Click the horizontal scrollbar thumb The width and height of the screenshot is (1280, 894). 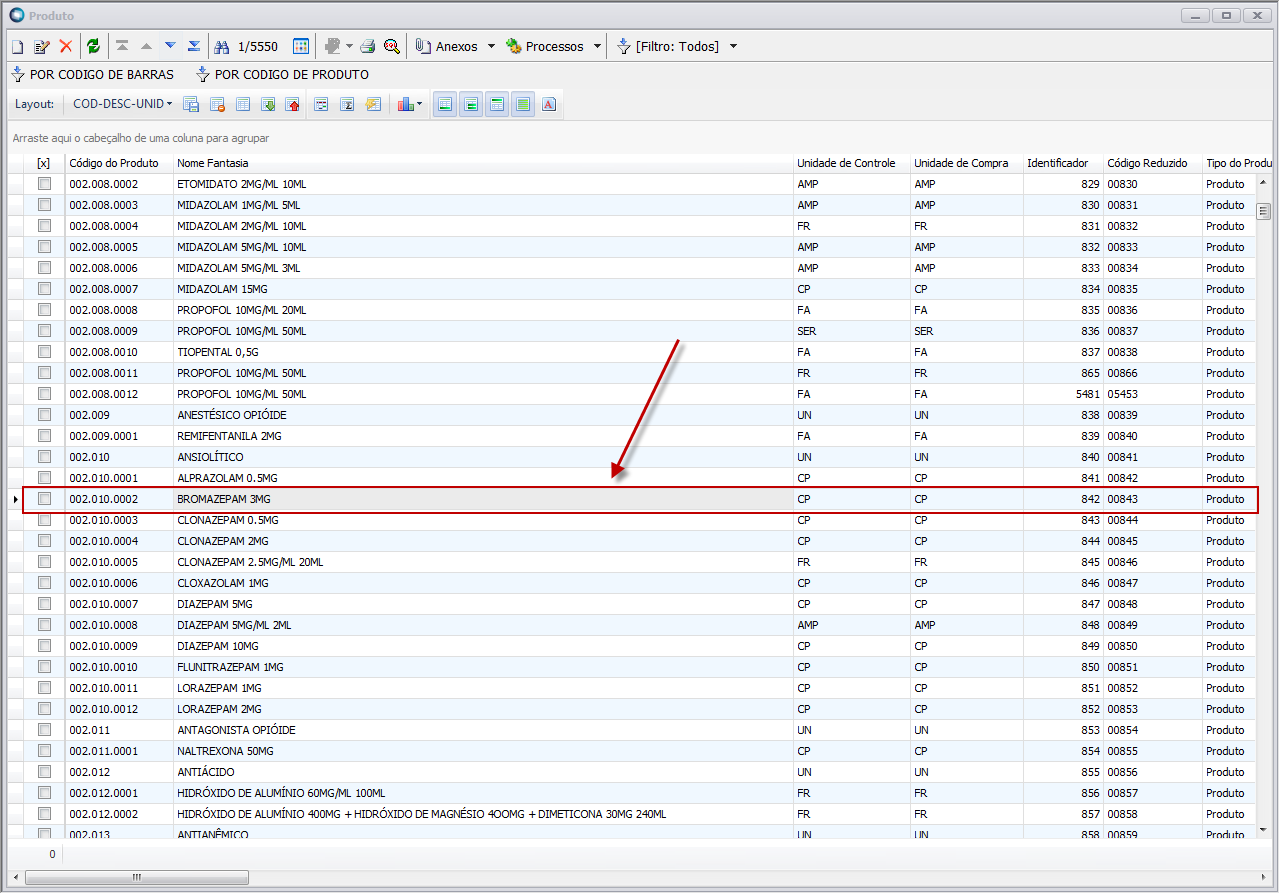137,877
